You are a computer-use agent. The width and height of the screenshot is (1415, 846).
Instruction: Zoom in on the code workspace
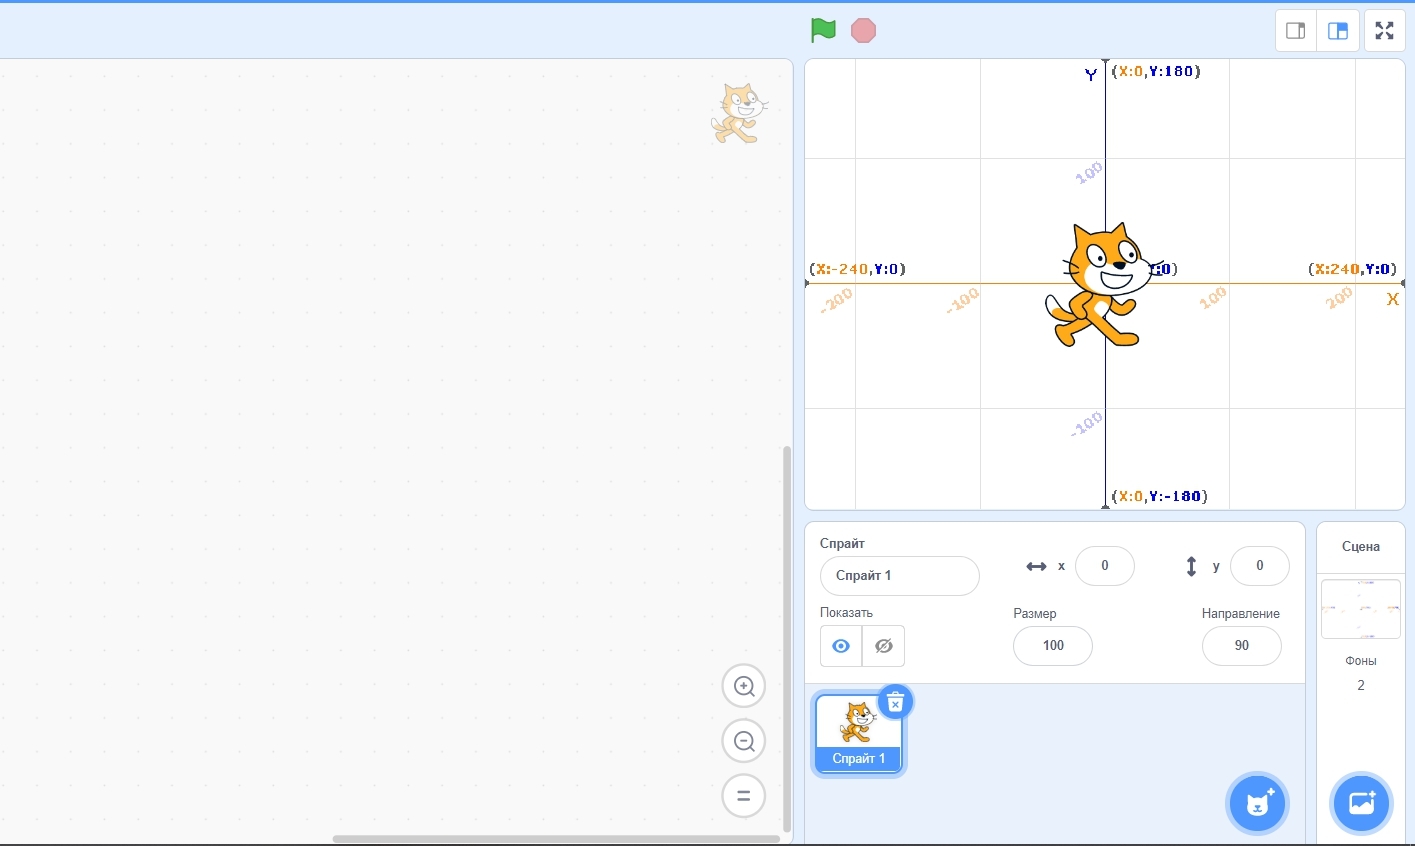pos(744,686)
